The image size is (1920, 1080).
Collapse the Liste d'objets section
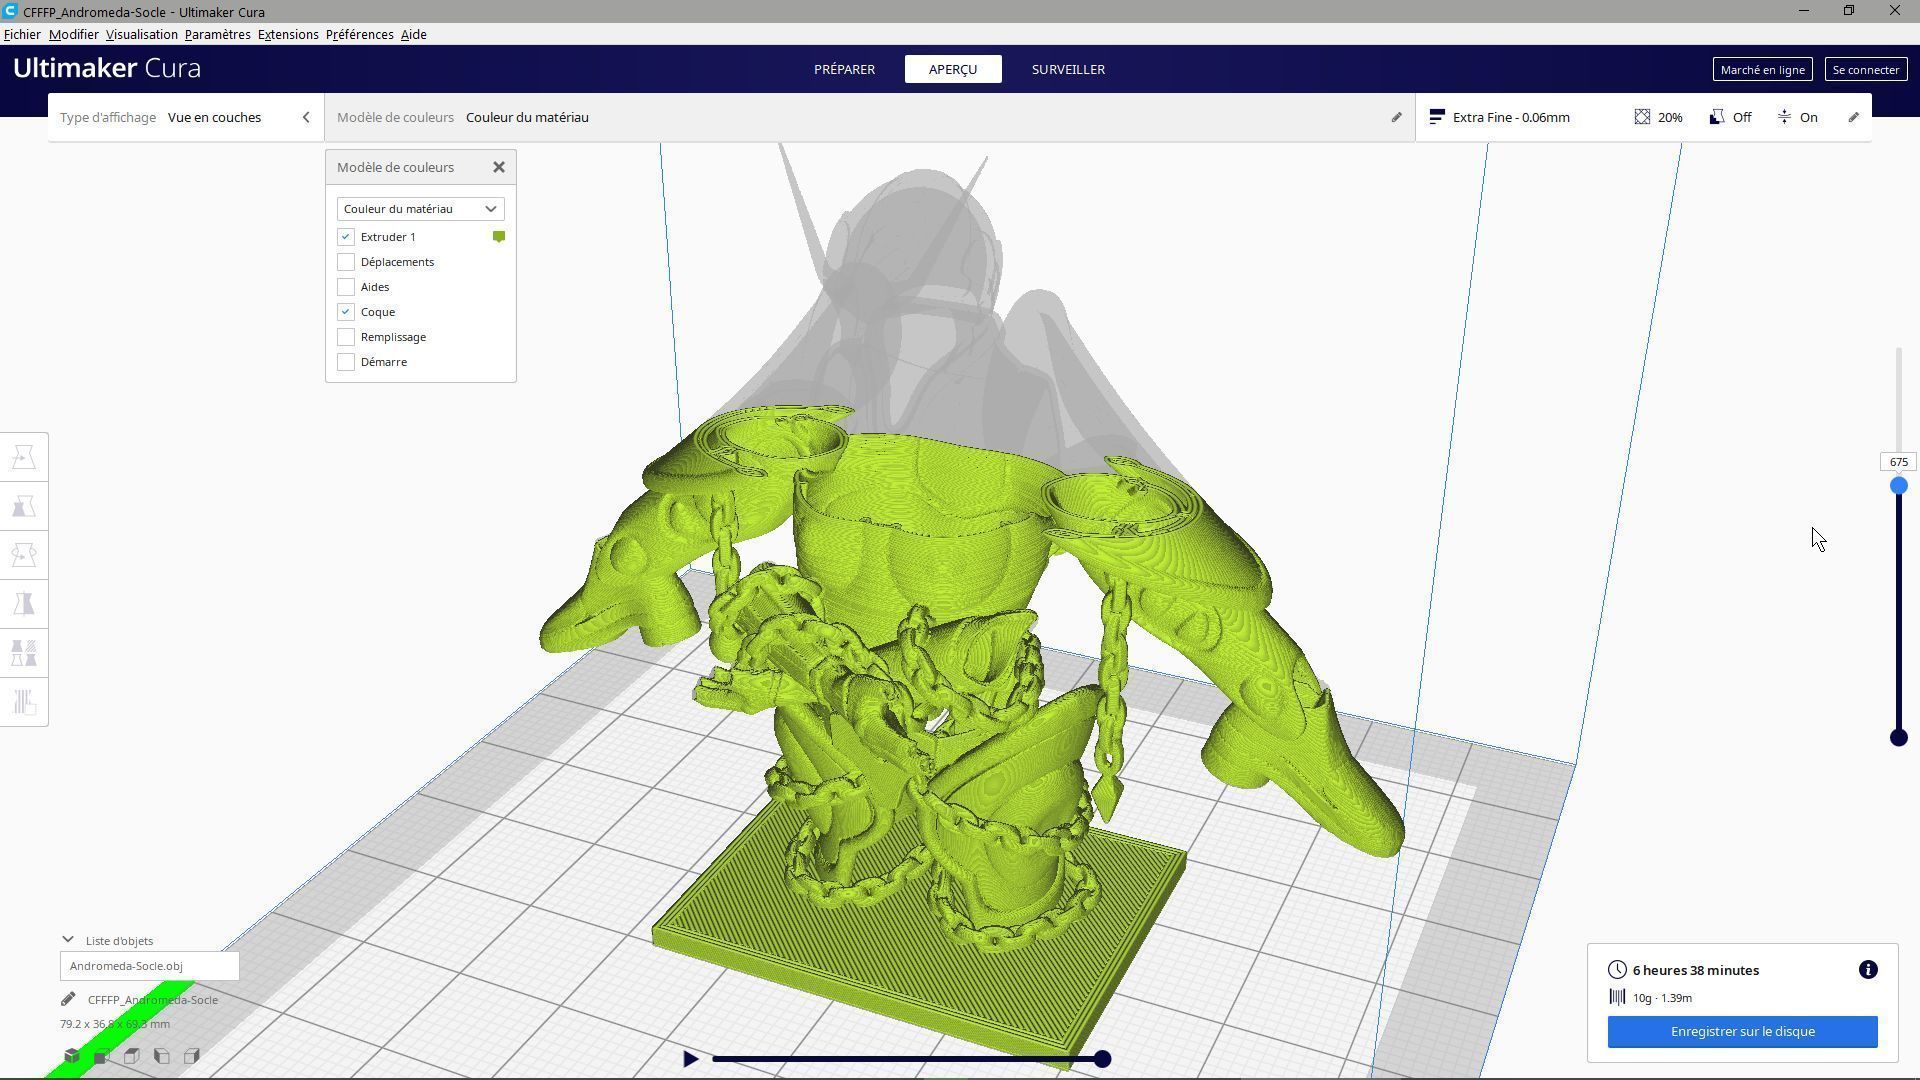67,940
